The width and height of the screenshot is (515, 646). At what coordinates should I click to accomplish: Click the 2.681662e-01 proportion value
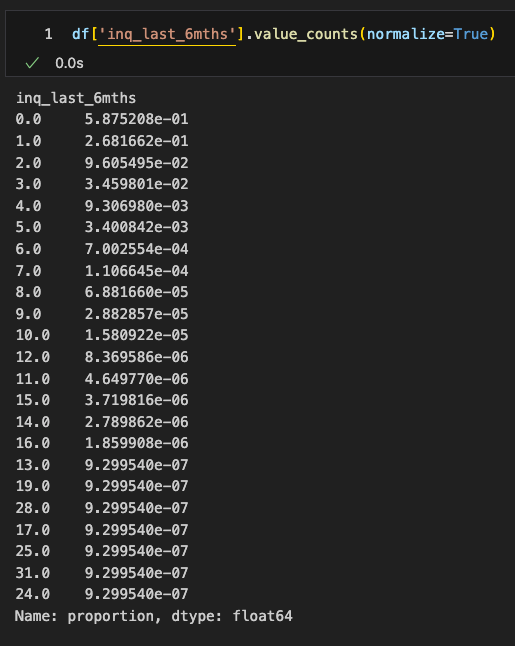point(136,141)
